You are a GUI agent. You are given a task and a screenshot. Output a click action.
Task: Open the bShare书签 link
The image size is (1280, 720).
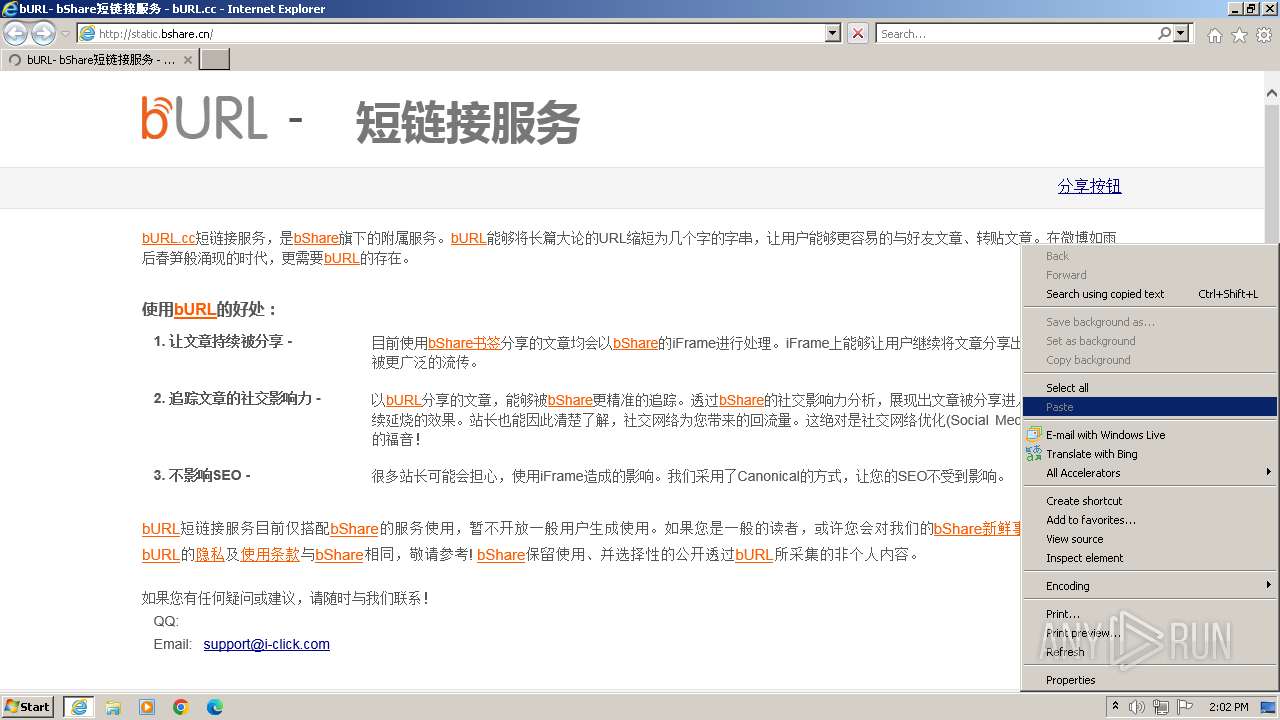[464, 343]
